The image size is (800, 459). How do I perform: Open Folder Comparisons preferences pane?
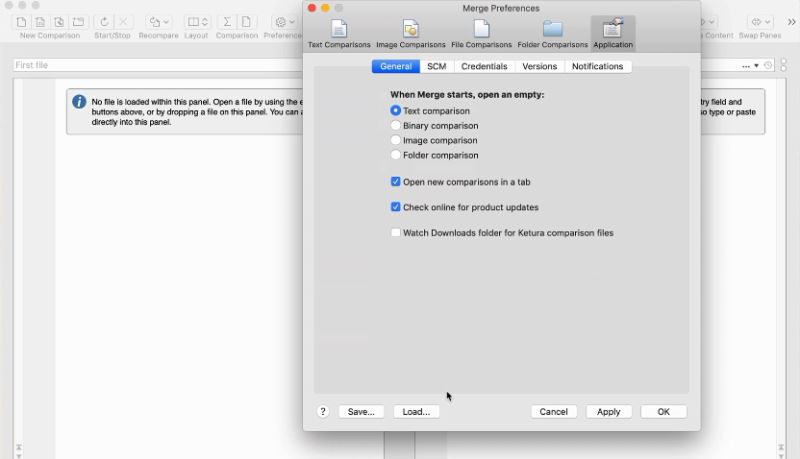(553, 34)
